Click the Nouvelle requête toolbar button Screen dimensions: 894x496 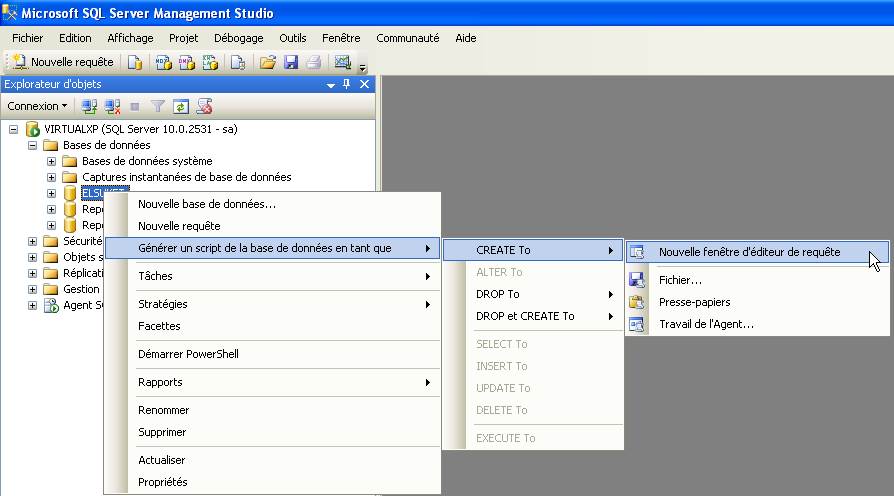point(63,62)
